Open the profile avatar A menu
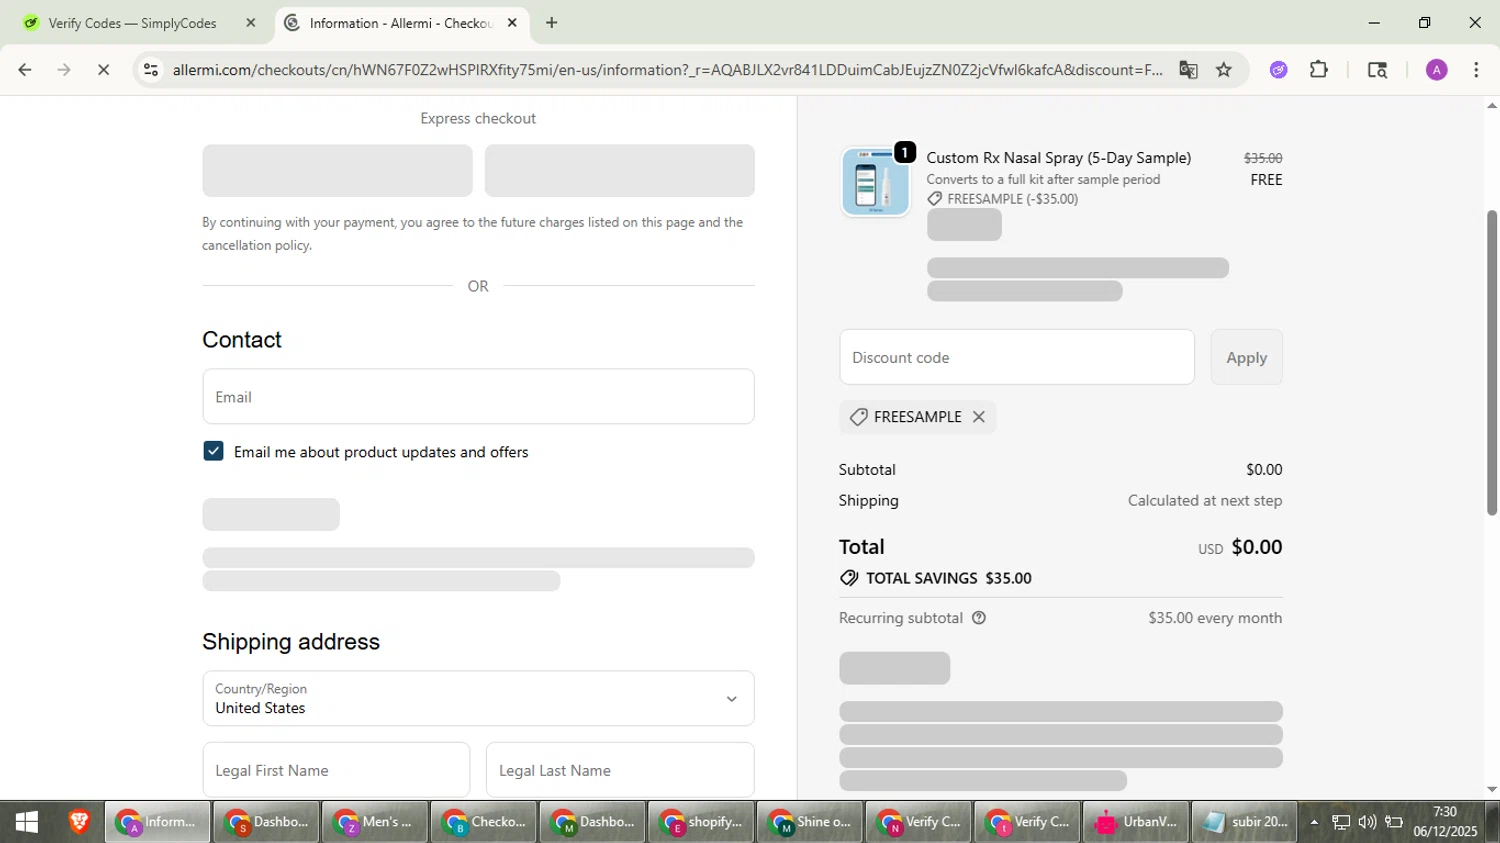This screenshot has height=843, width=1500. tap(1436, 70)
